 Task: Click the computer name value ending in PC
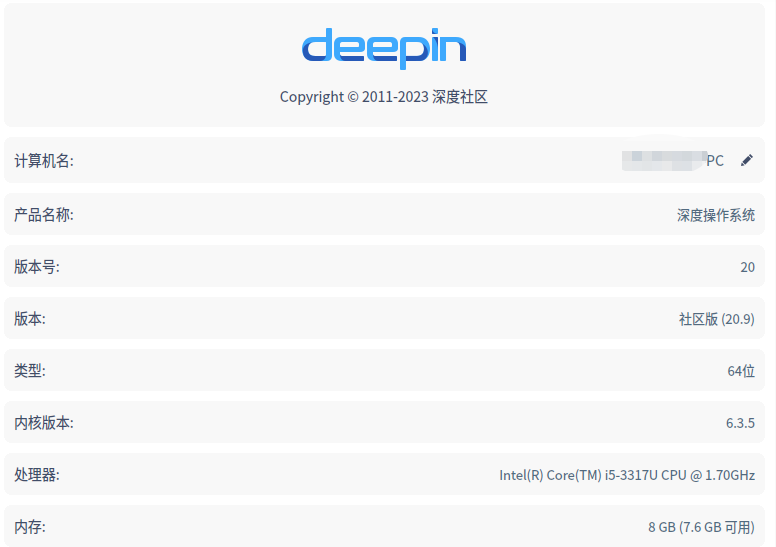tap(673, 160)
